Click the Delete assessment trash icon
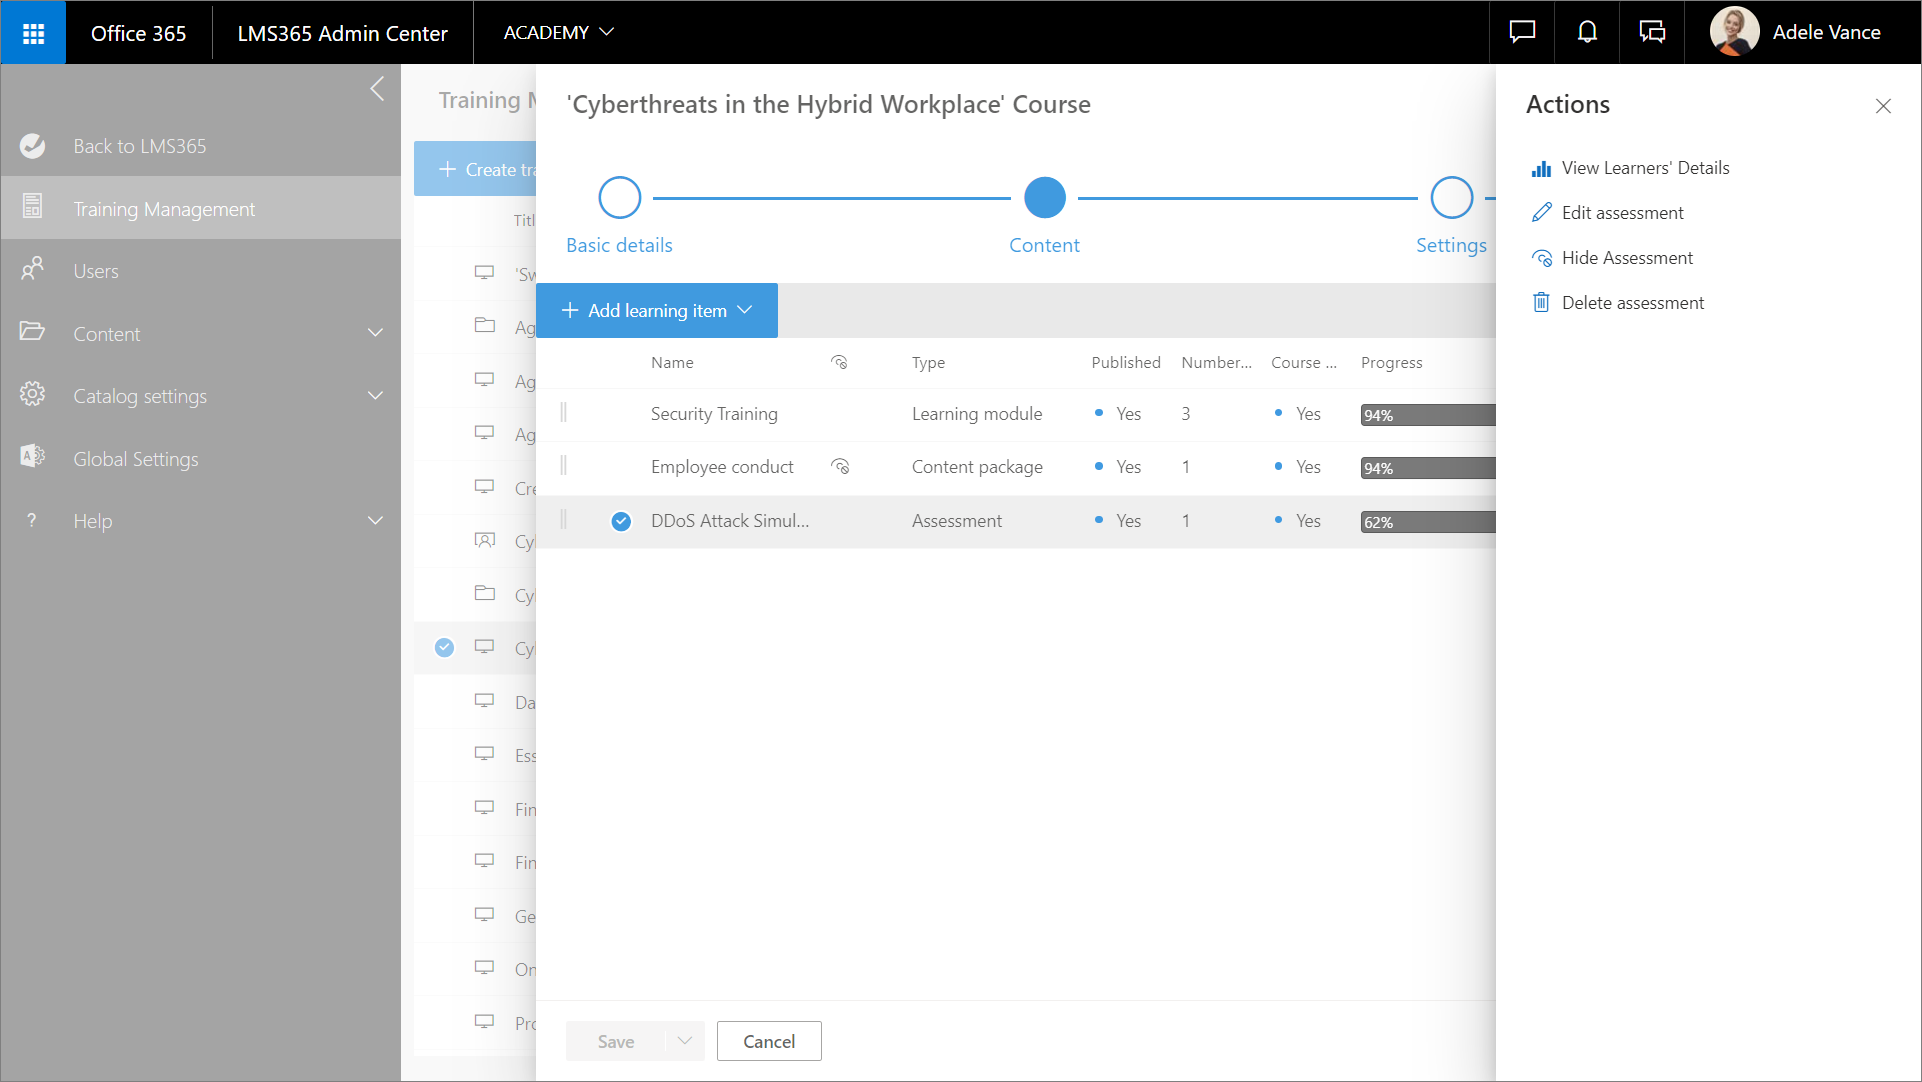The image size is (1922, 1082). click(1541, 303)
